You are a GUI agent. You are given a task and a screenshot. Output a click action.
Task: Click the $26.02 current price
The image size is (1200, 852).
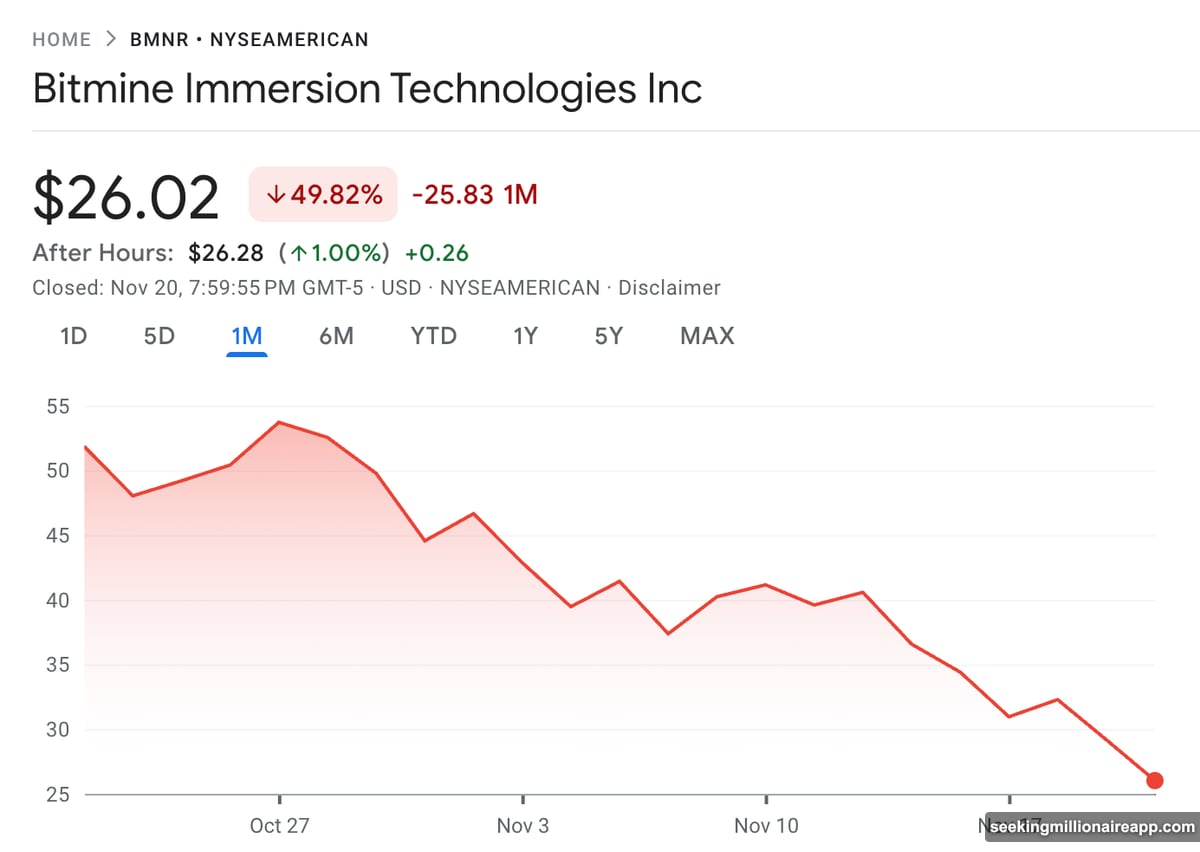tap(126, 197)
